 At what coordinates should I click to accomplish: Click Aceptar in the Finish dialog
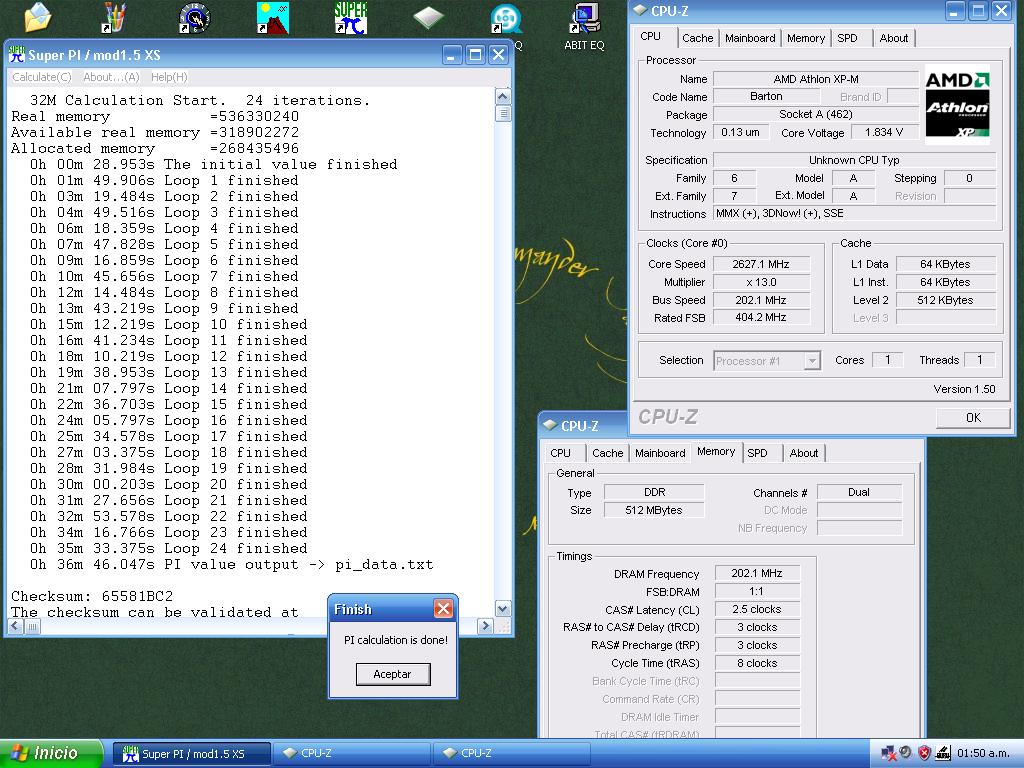click(x=392, y=674)
